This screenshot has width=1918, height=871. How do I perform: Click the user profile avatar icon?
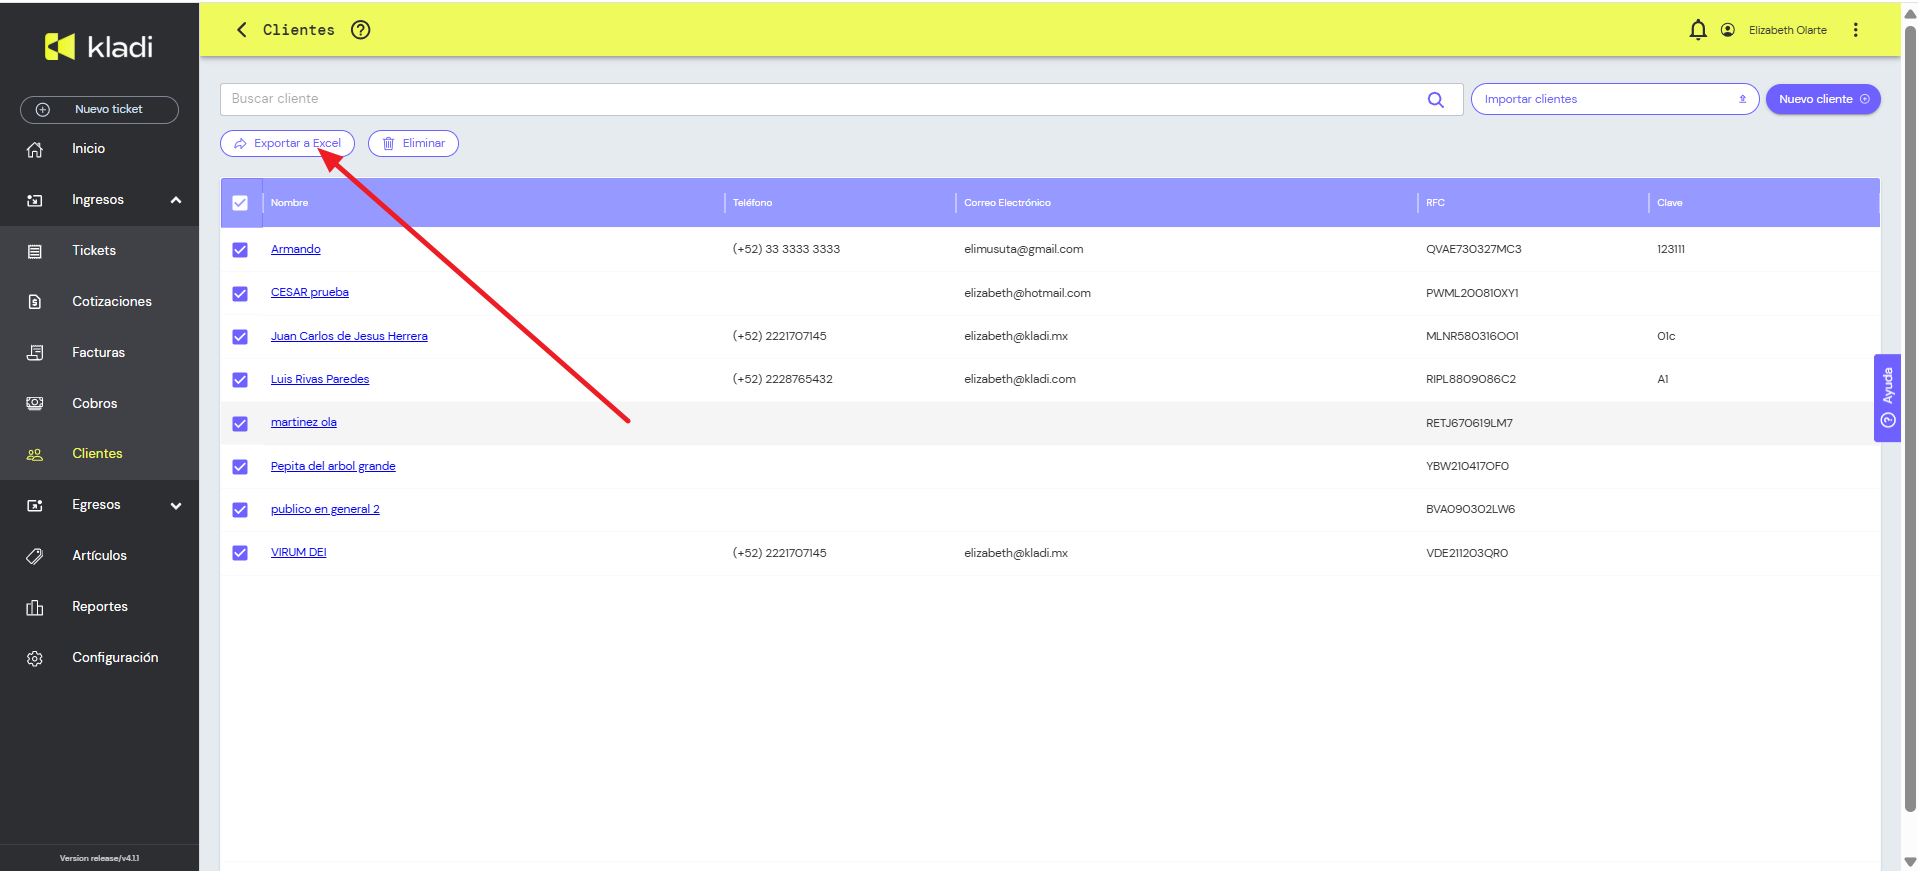(1728, 30)
